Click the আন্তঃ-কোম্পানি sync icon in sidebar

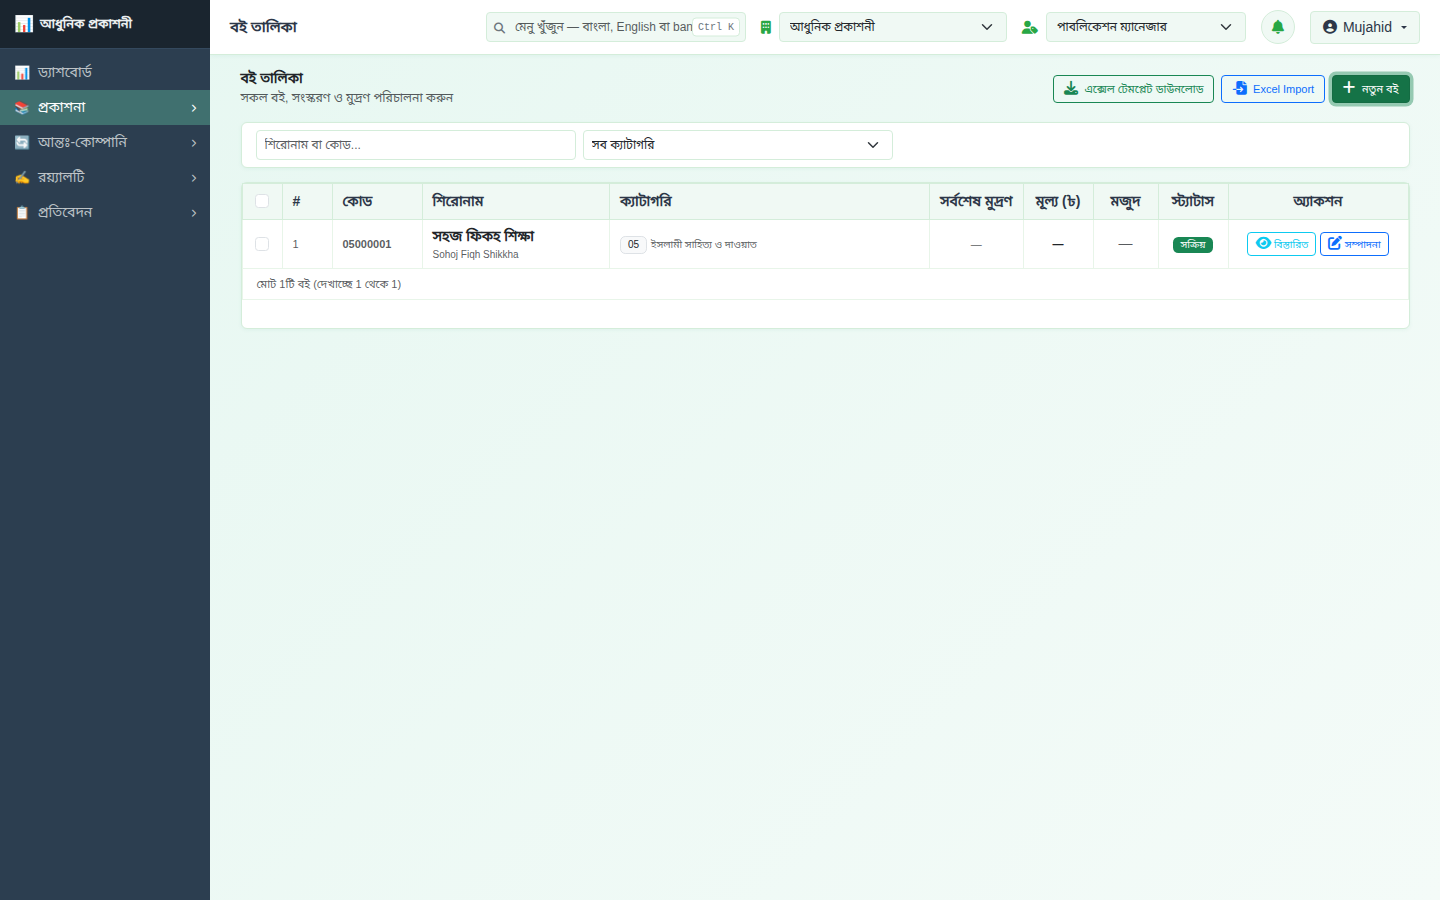(22, 143)
